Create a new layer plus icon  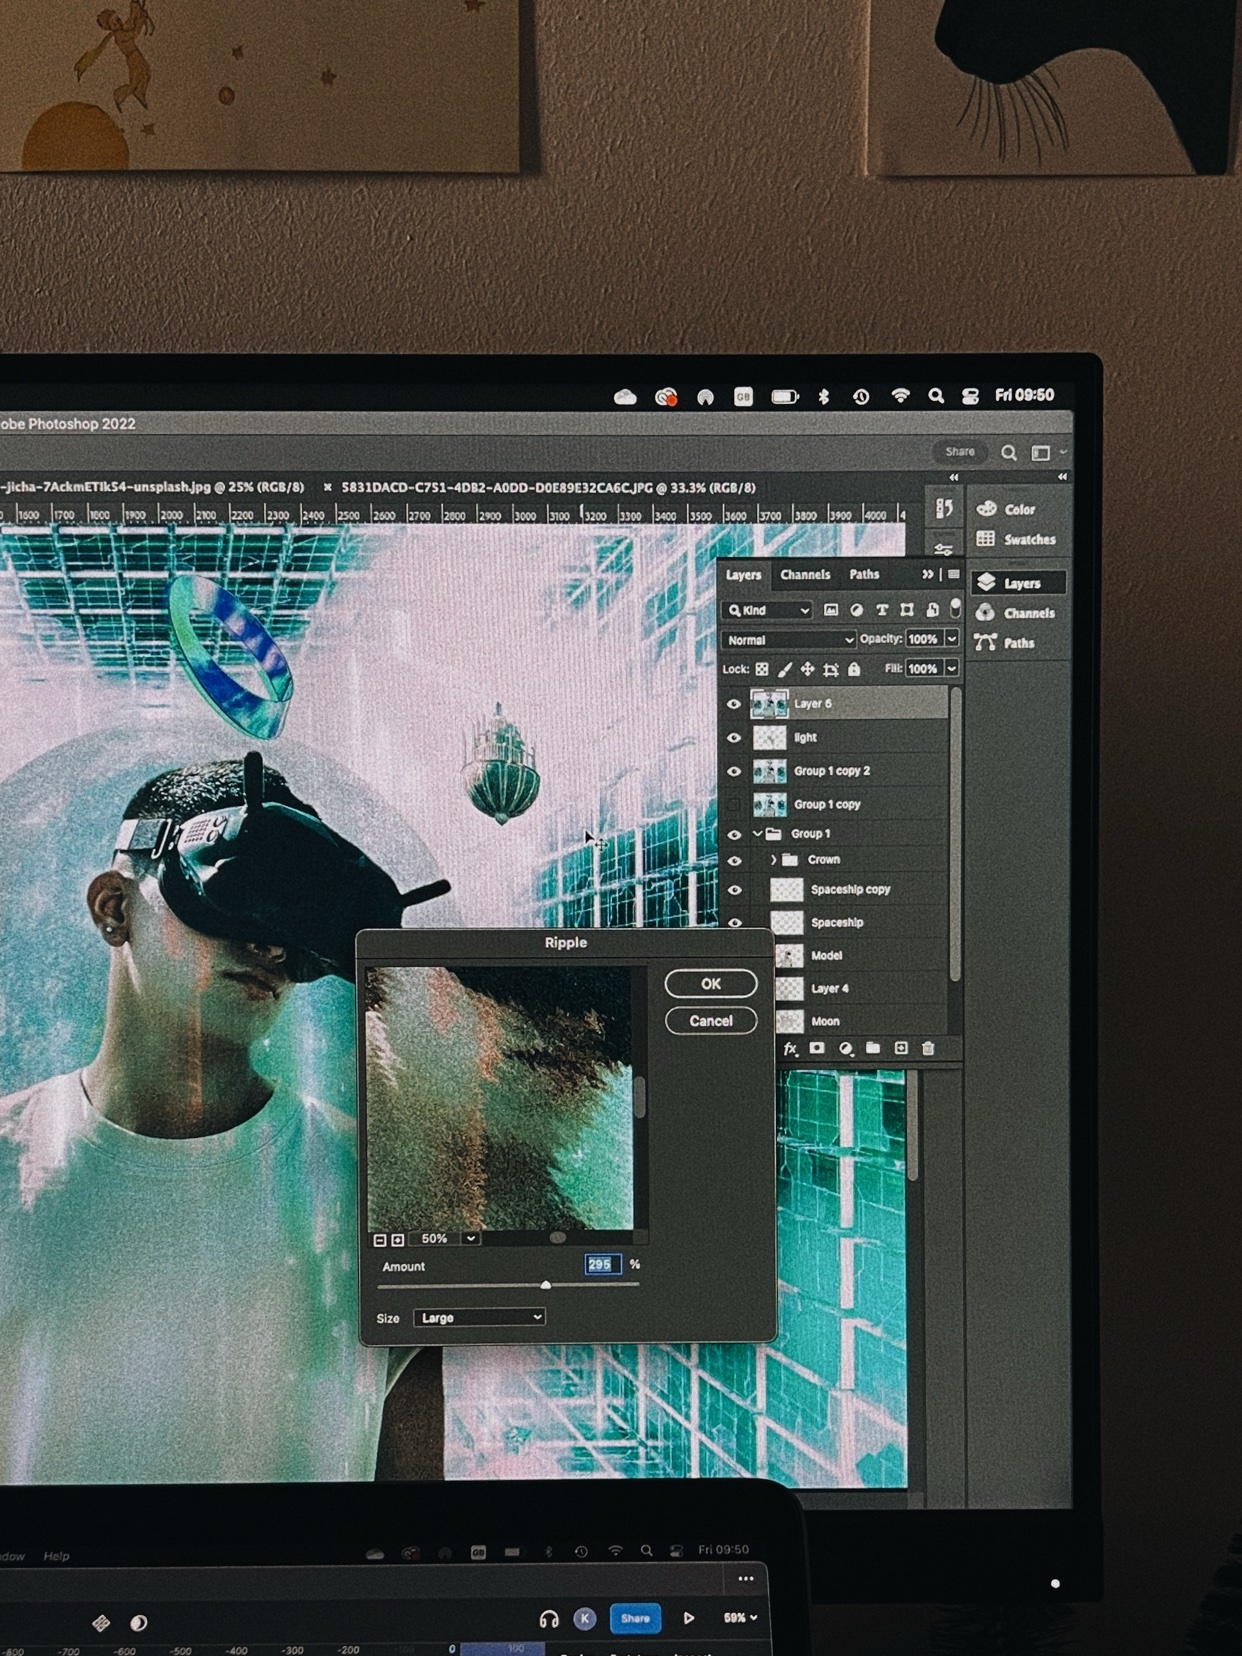(x=901, y=1048)
